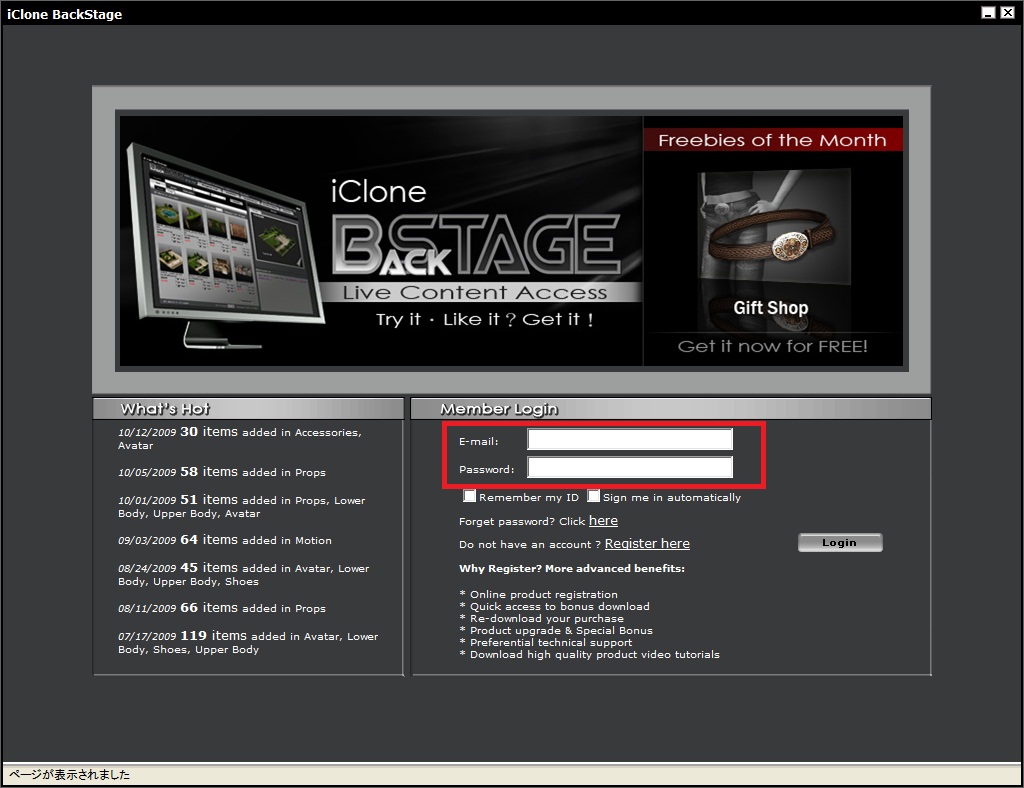Select the 09/03/2009 64 items Motion entry
Screen dimensions: 1024x788
click(x=225, y=540)
